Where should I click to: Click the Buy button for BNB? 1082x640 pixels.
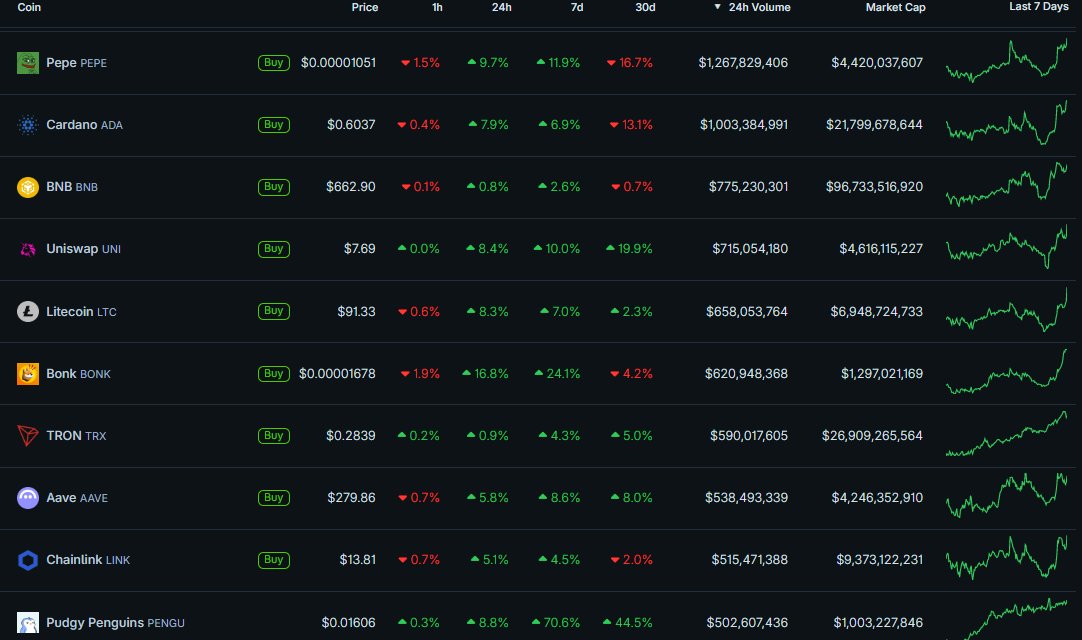274,187
